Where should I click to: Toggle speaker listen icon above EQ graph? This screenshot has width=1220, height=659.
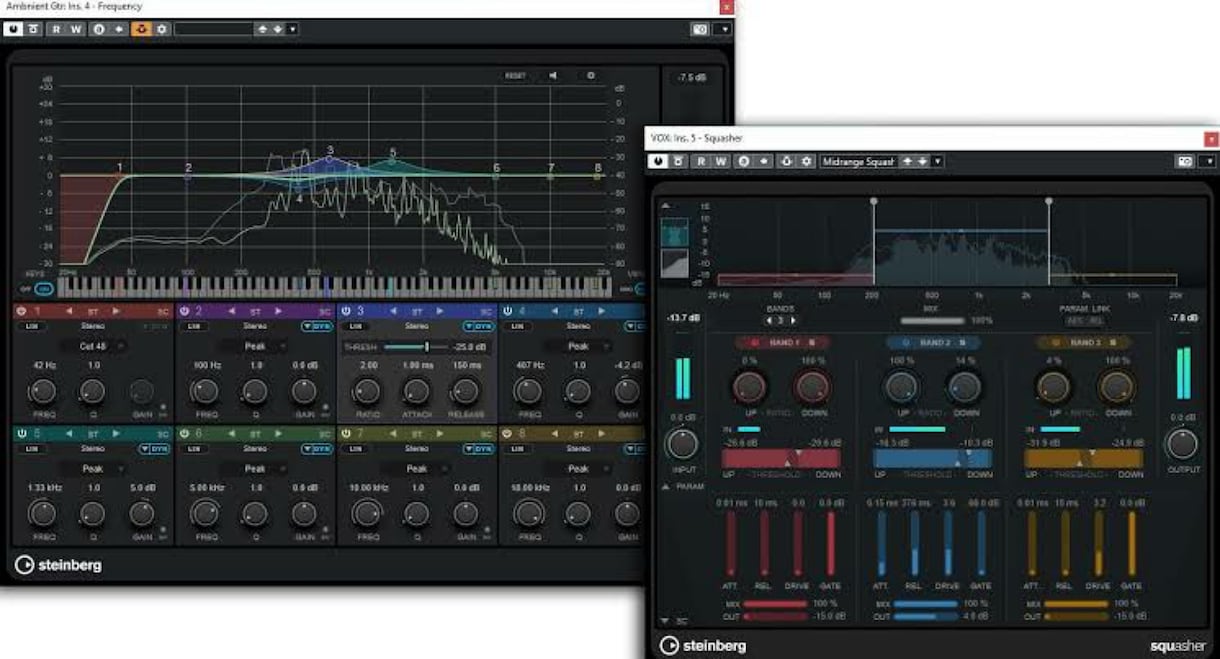[x=553, y=75]
